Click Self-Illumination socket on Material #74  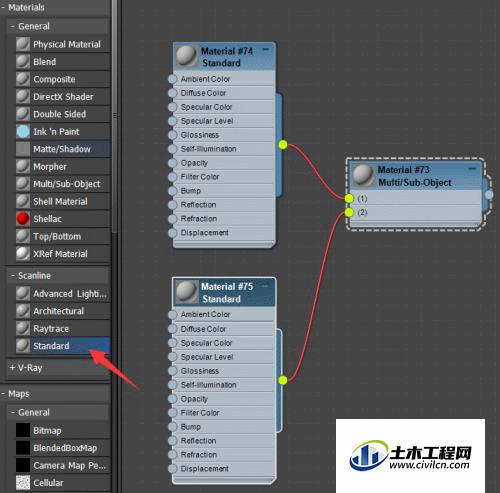click(x=172, y=149)
